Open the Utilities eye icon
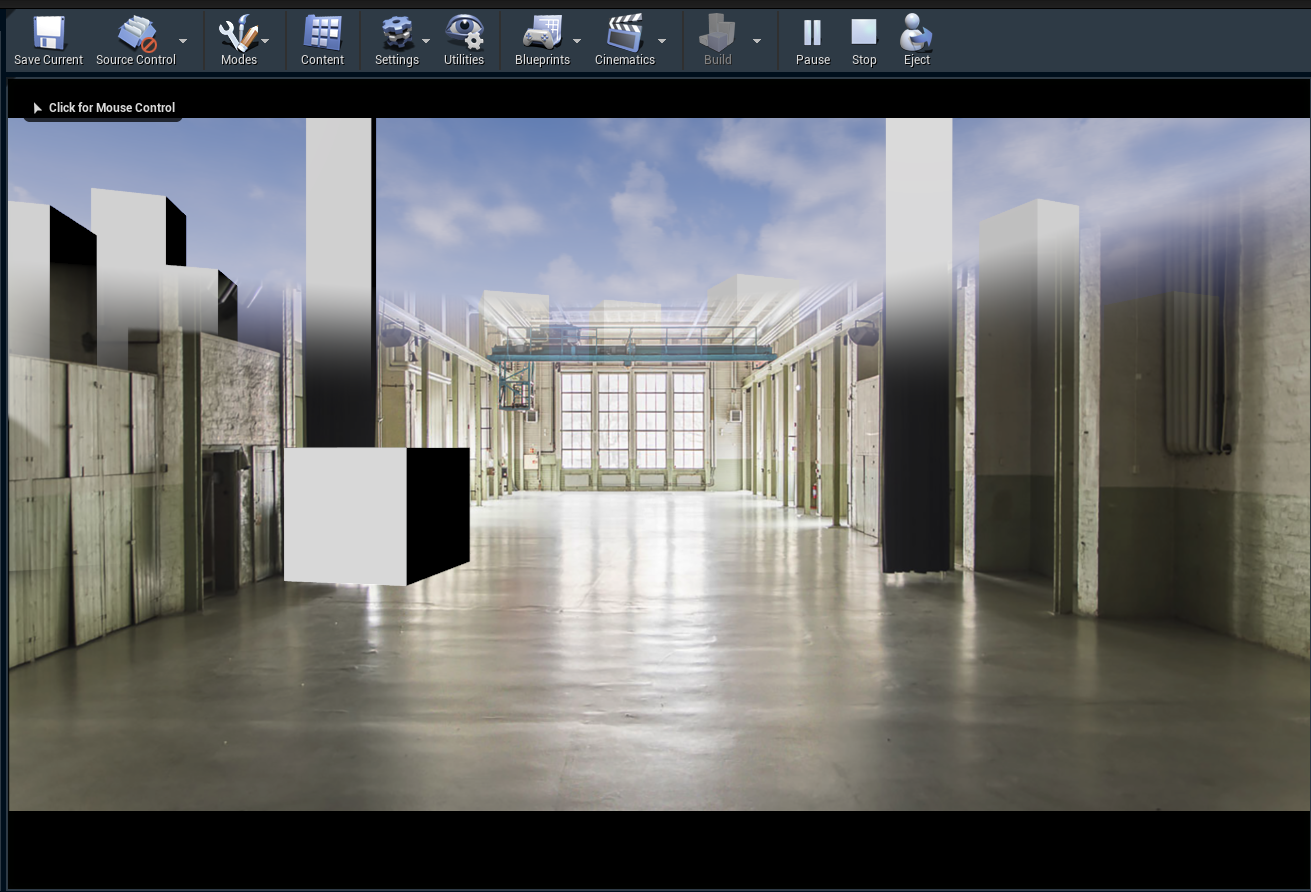This screenshot has width=1311, height=892. tap(464, 34)
